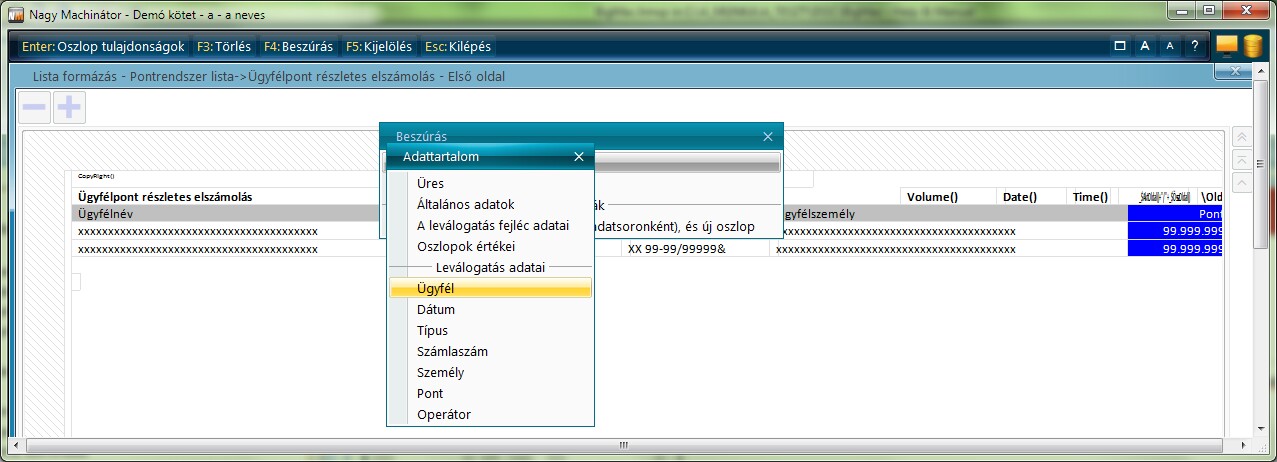
Task: Choose Általános adatok from the list
Action: click(490, 204)
